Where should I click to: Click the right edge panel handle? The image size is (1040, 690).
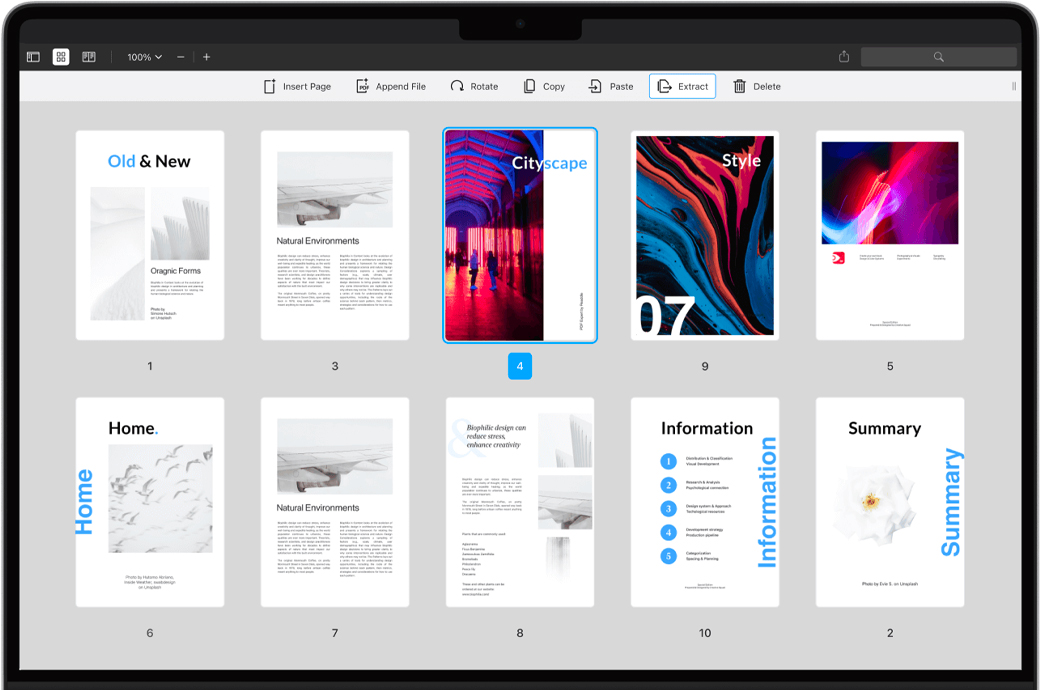(x=1014, y=87)
